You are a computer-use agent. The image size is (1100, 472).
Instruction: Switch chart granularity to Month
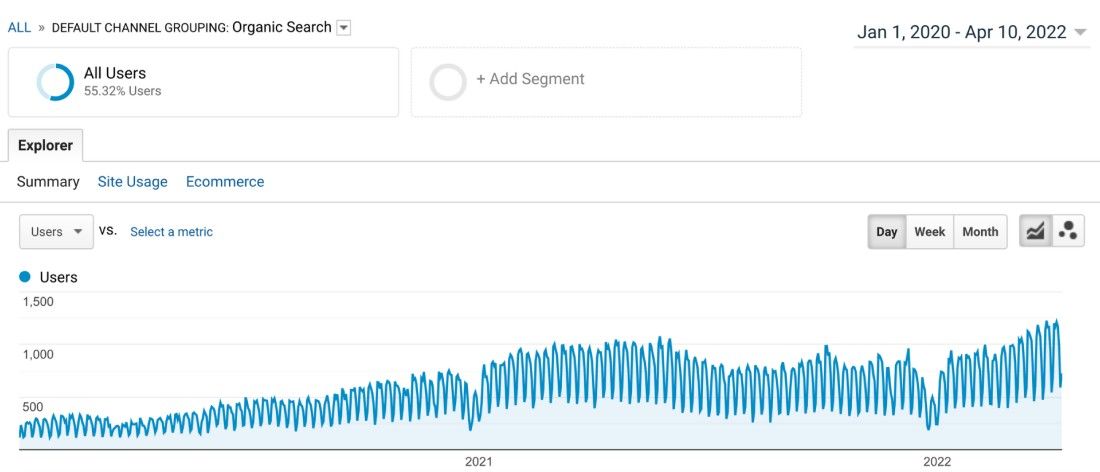[x=980, y=231]
